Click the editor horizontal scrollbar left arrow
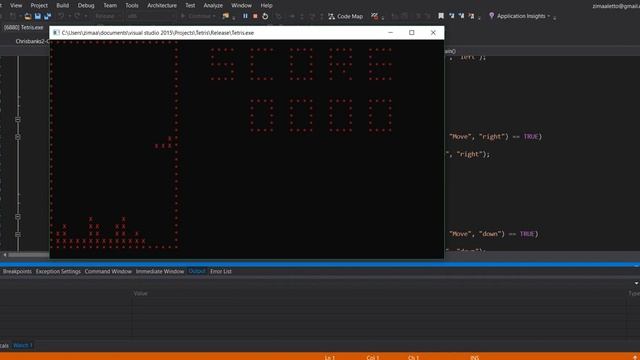Screen dimensions: 640x360 point(5,255)
